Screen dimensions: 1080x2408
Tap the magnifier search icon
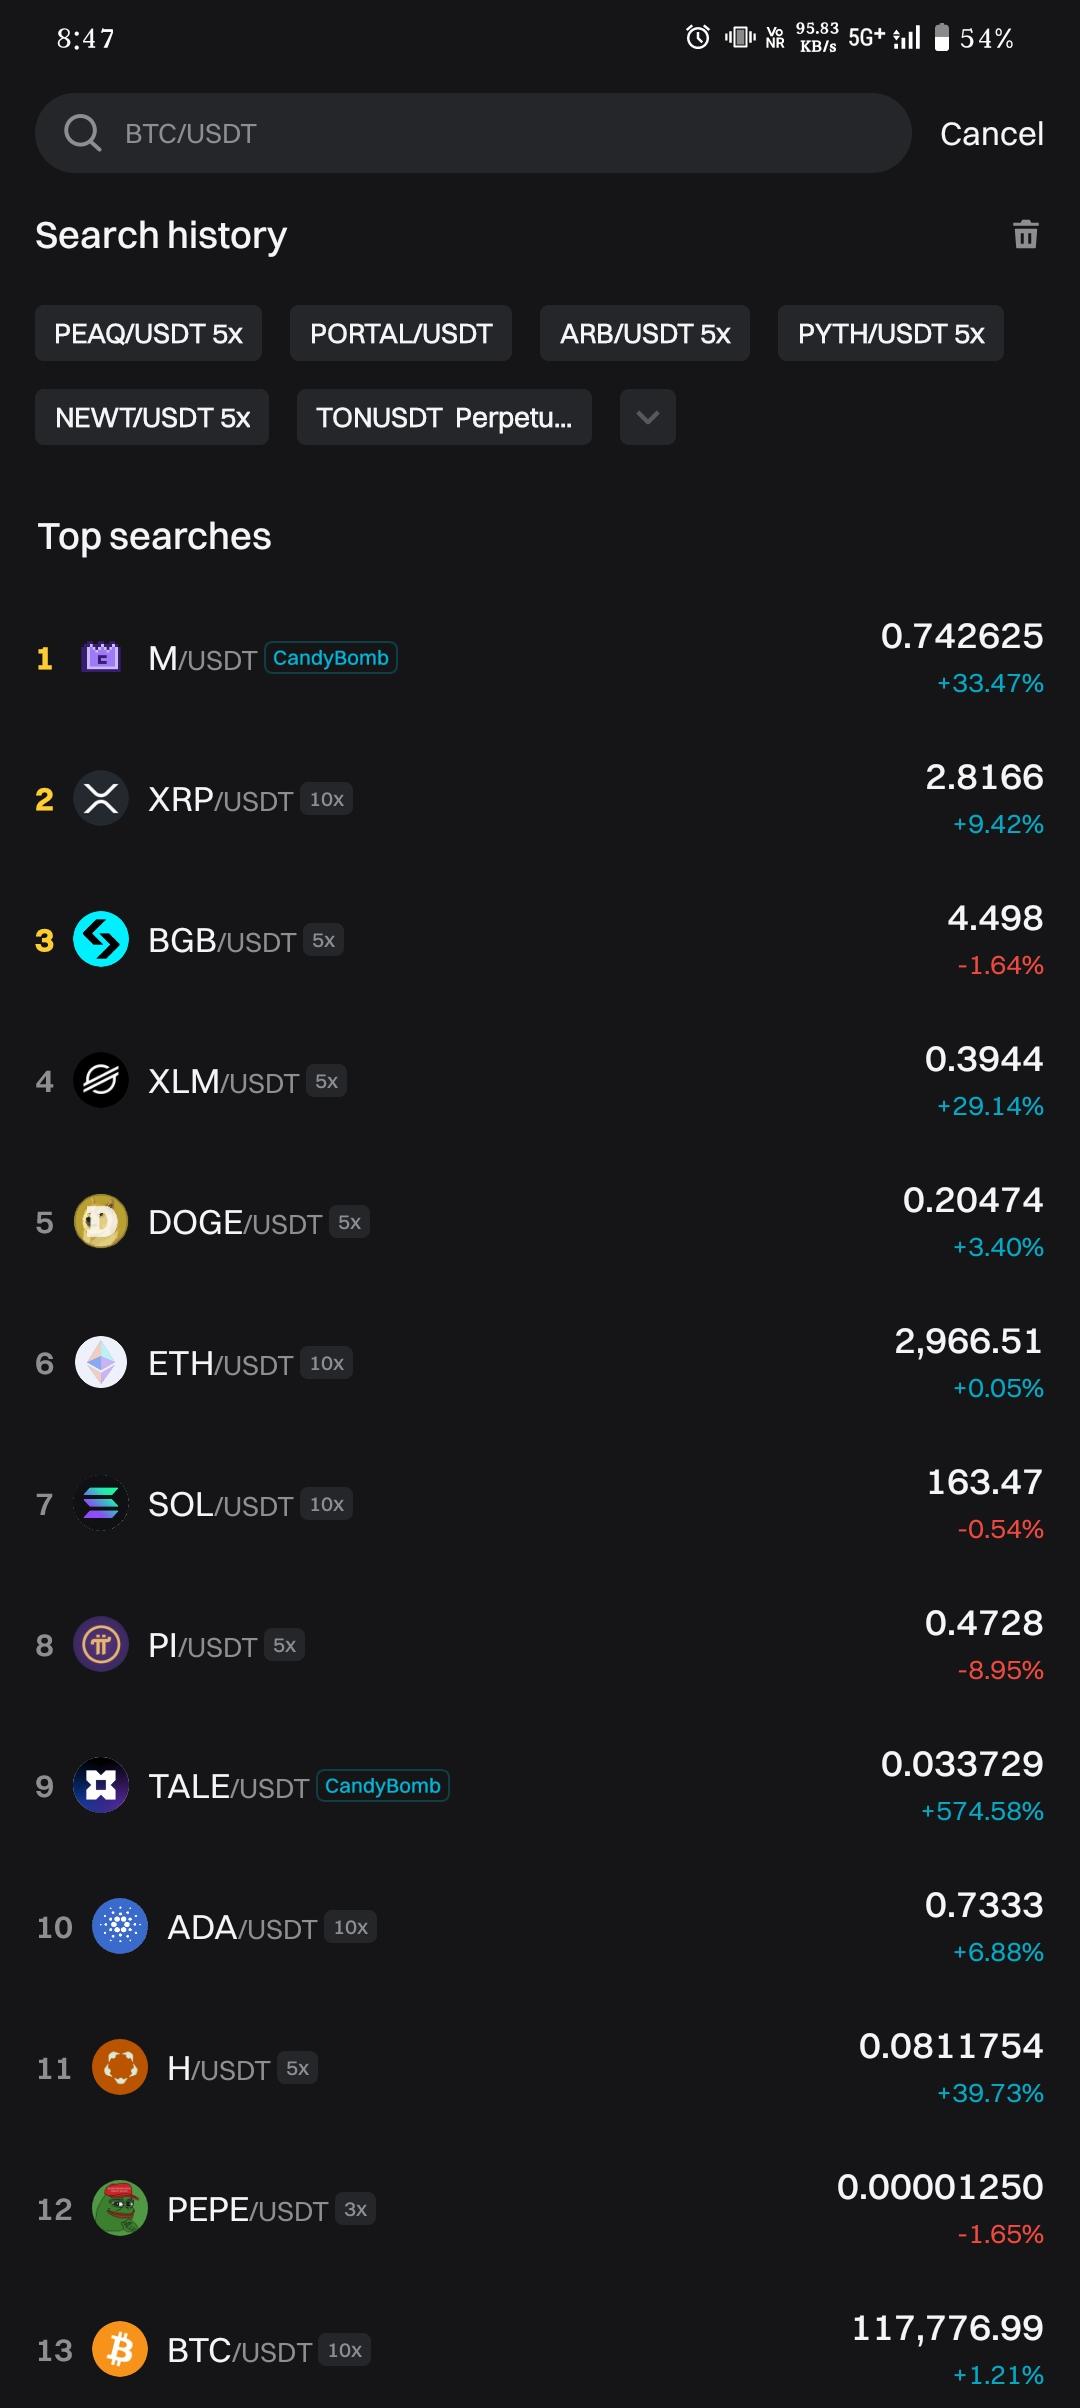point(82,133)
